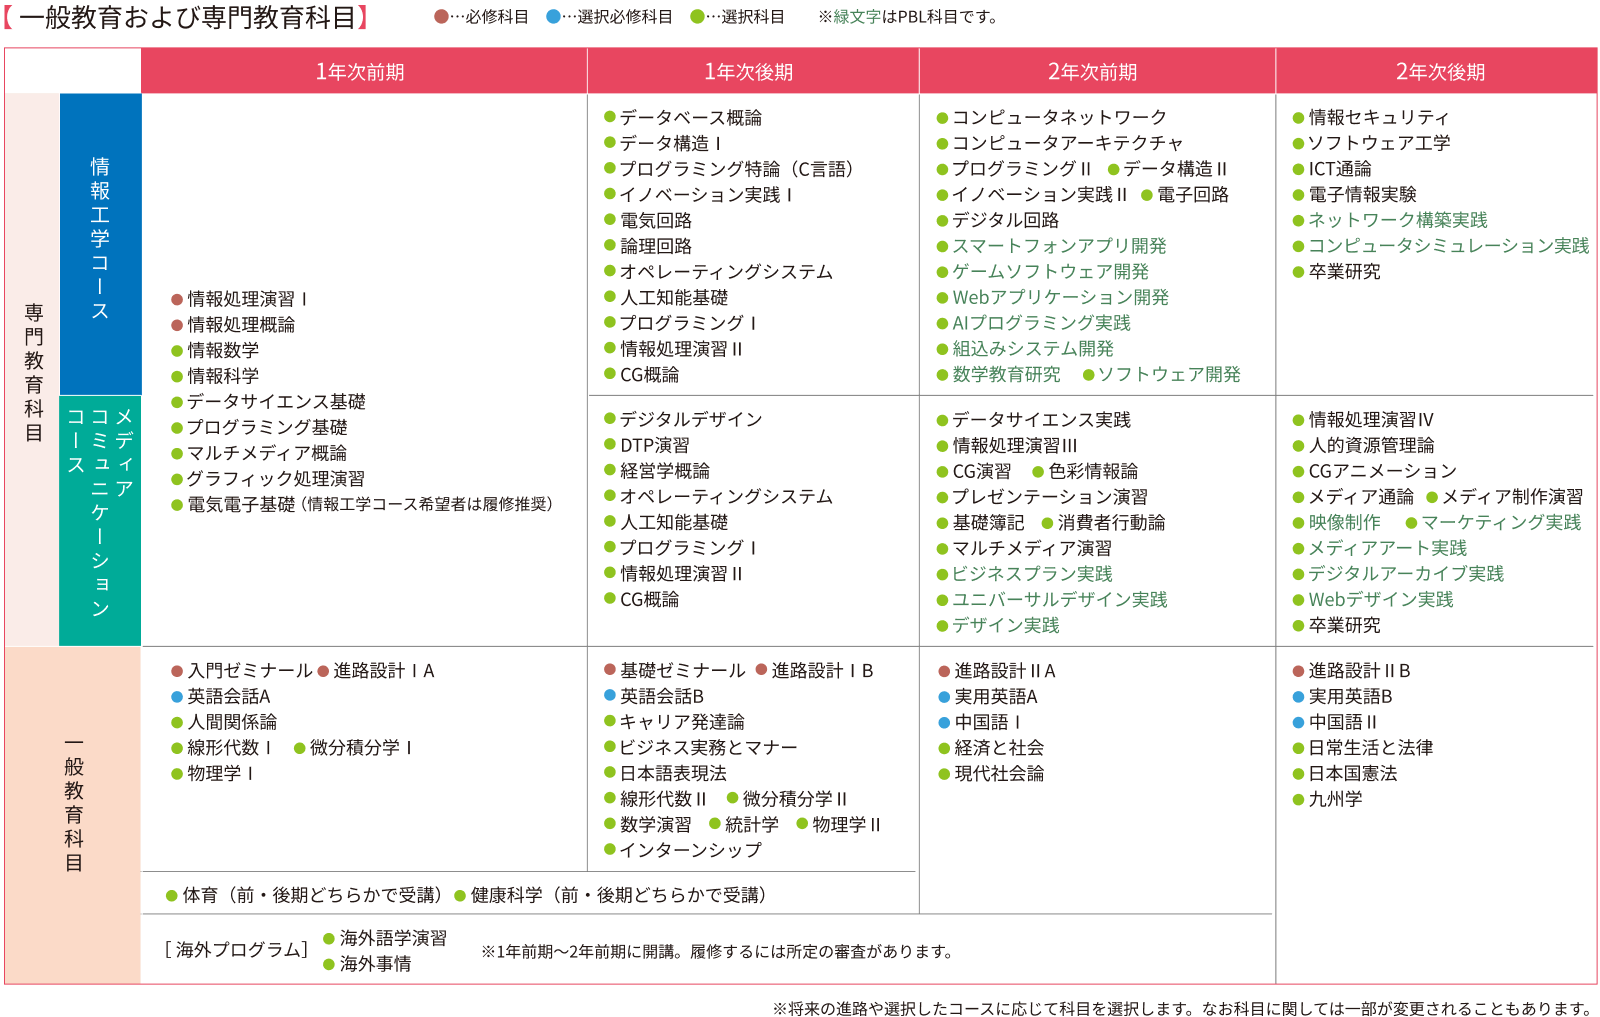Select the course コンピュータネットワーク
Viewport: 1600px width, 1017px height.
point(1052,117)
